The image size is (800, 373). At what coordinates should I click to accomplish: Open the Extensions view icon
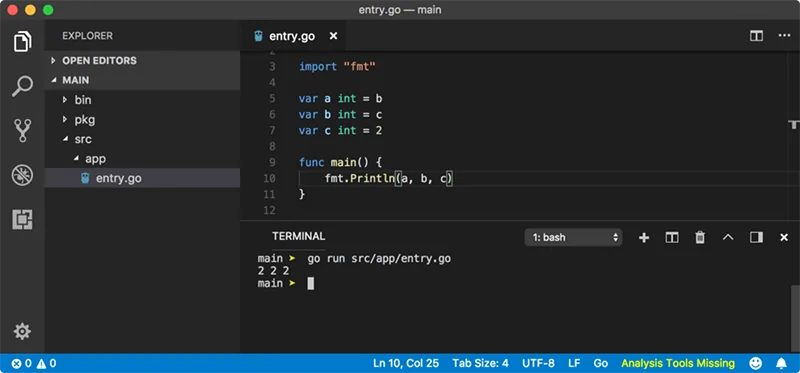(22, 219)
